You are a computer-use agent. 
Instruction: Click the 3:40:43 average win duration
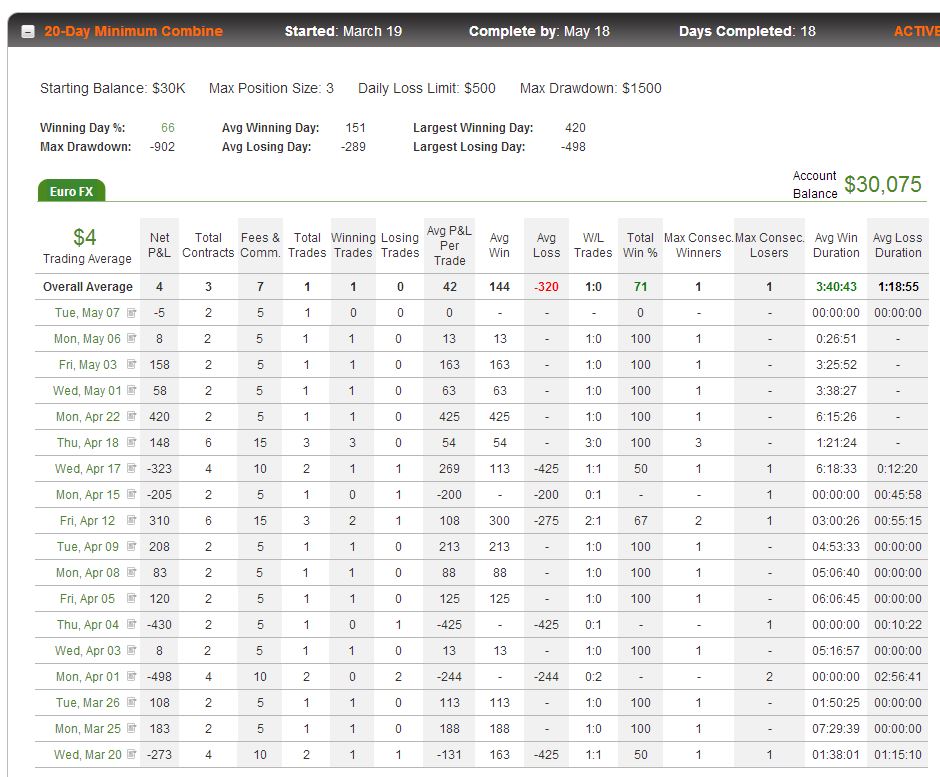tap(836, 287)
